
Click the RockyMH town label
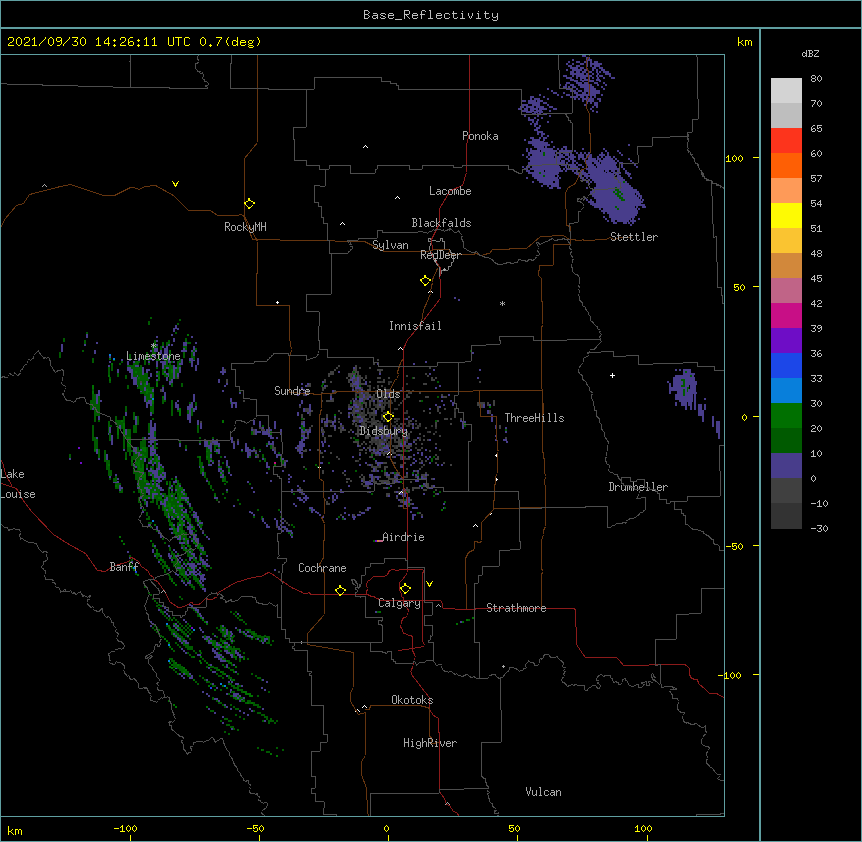pyautogui.click(x=245, y=227)
